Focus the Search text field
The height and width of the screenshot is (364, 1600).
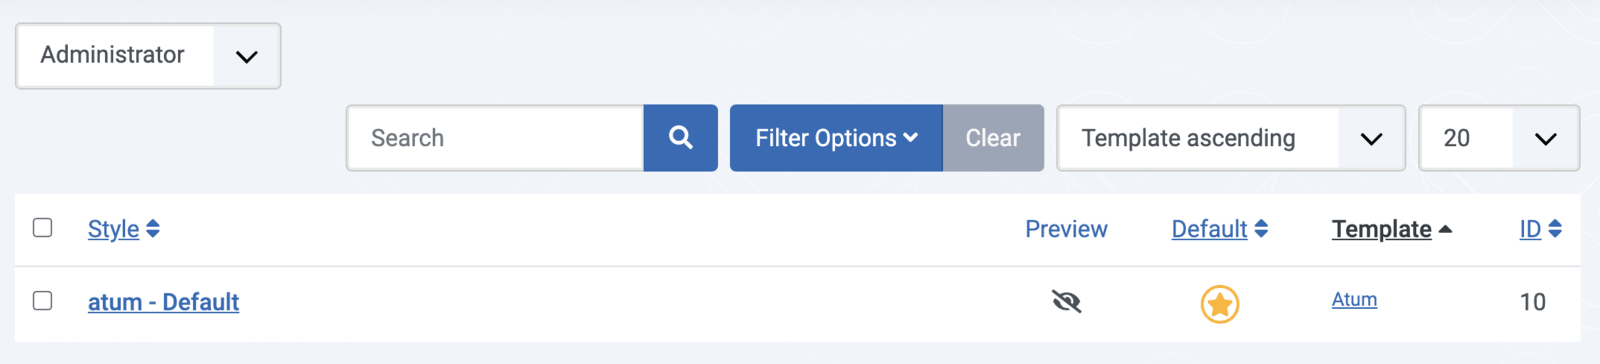click(495, 138)
